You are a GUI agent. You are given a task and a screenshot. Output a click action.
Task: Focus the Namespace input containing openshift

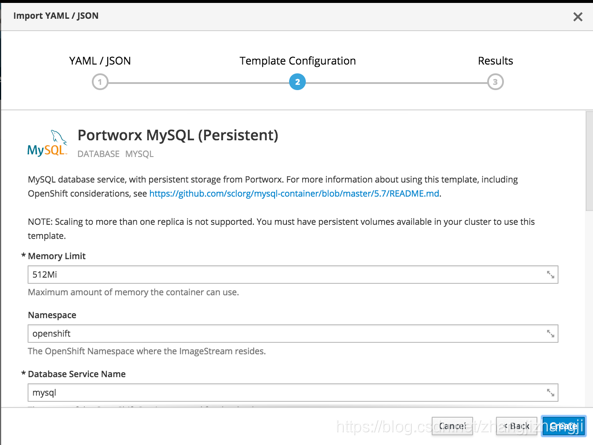(x=293, y=333)
